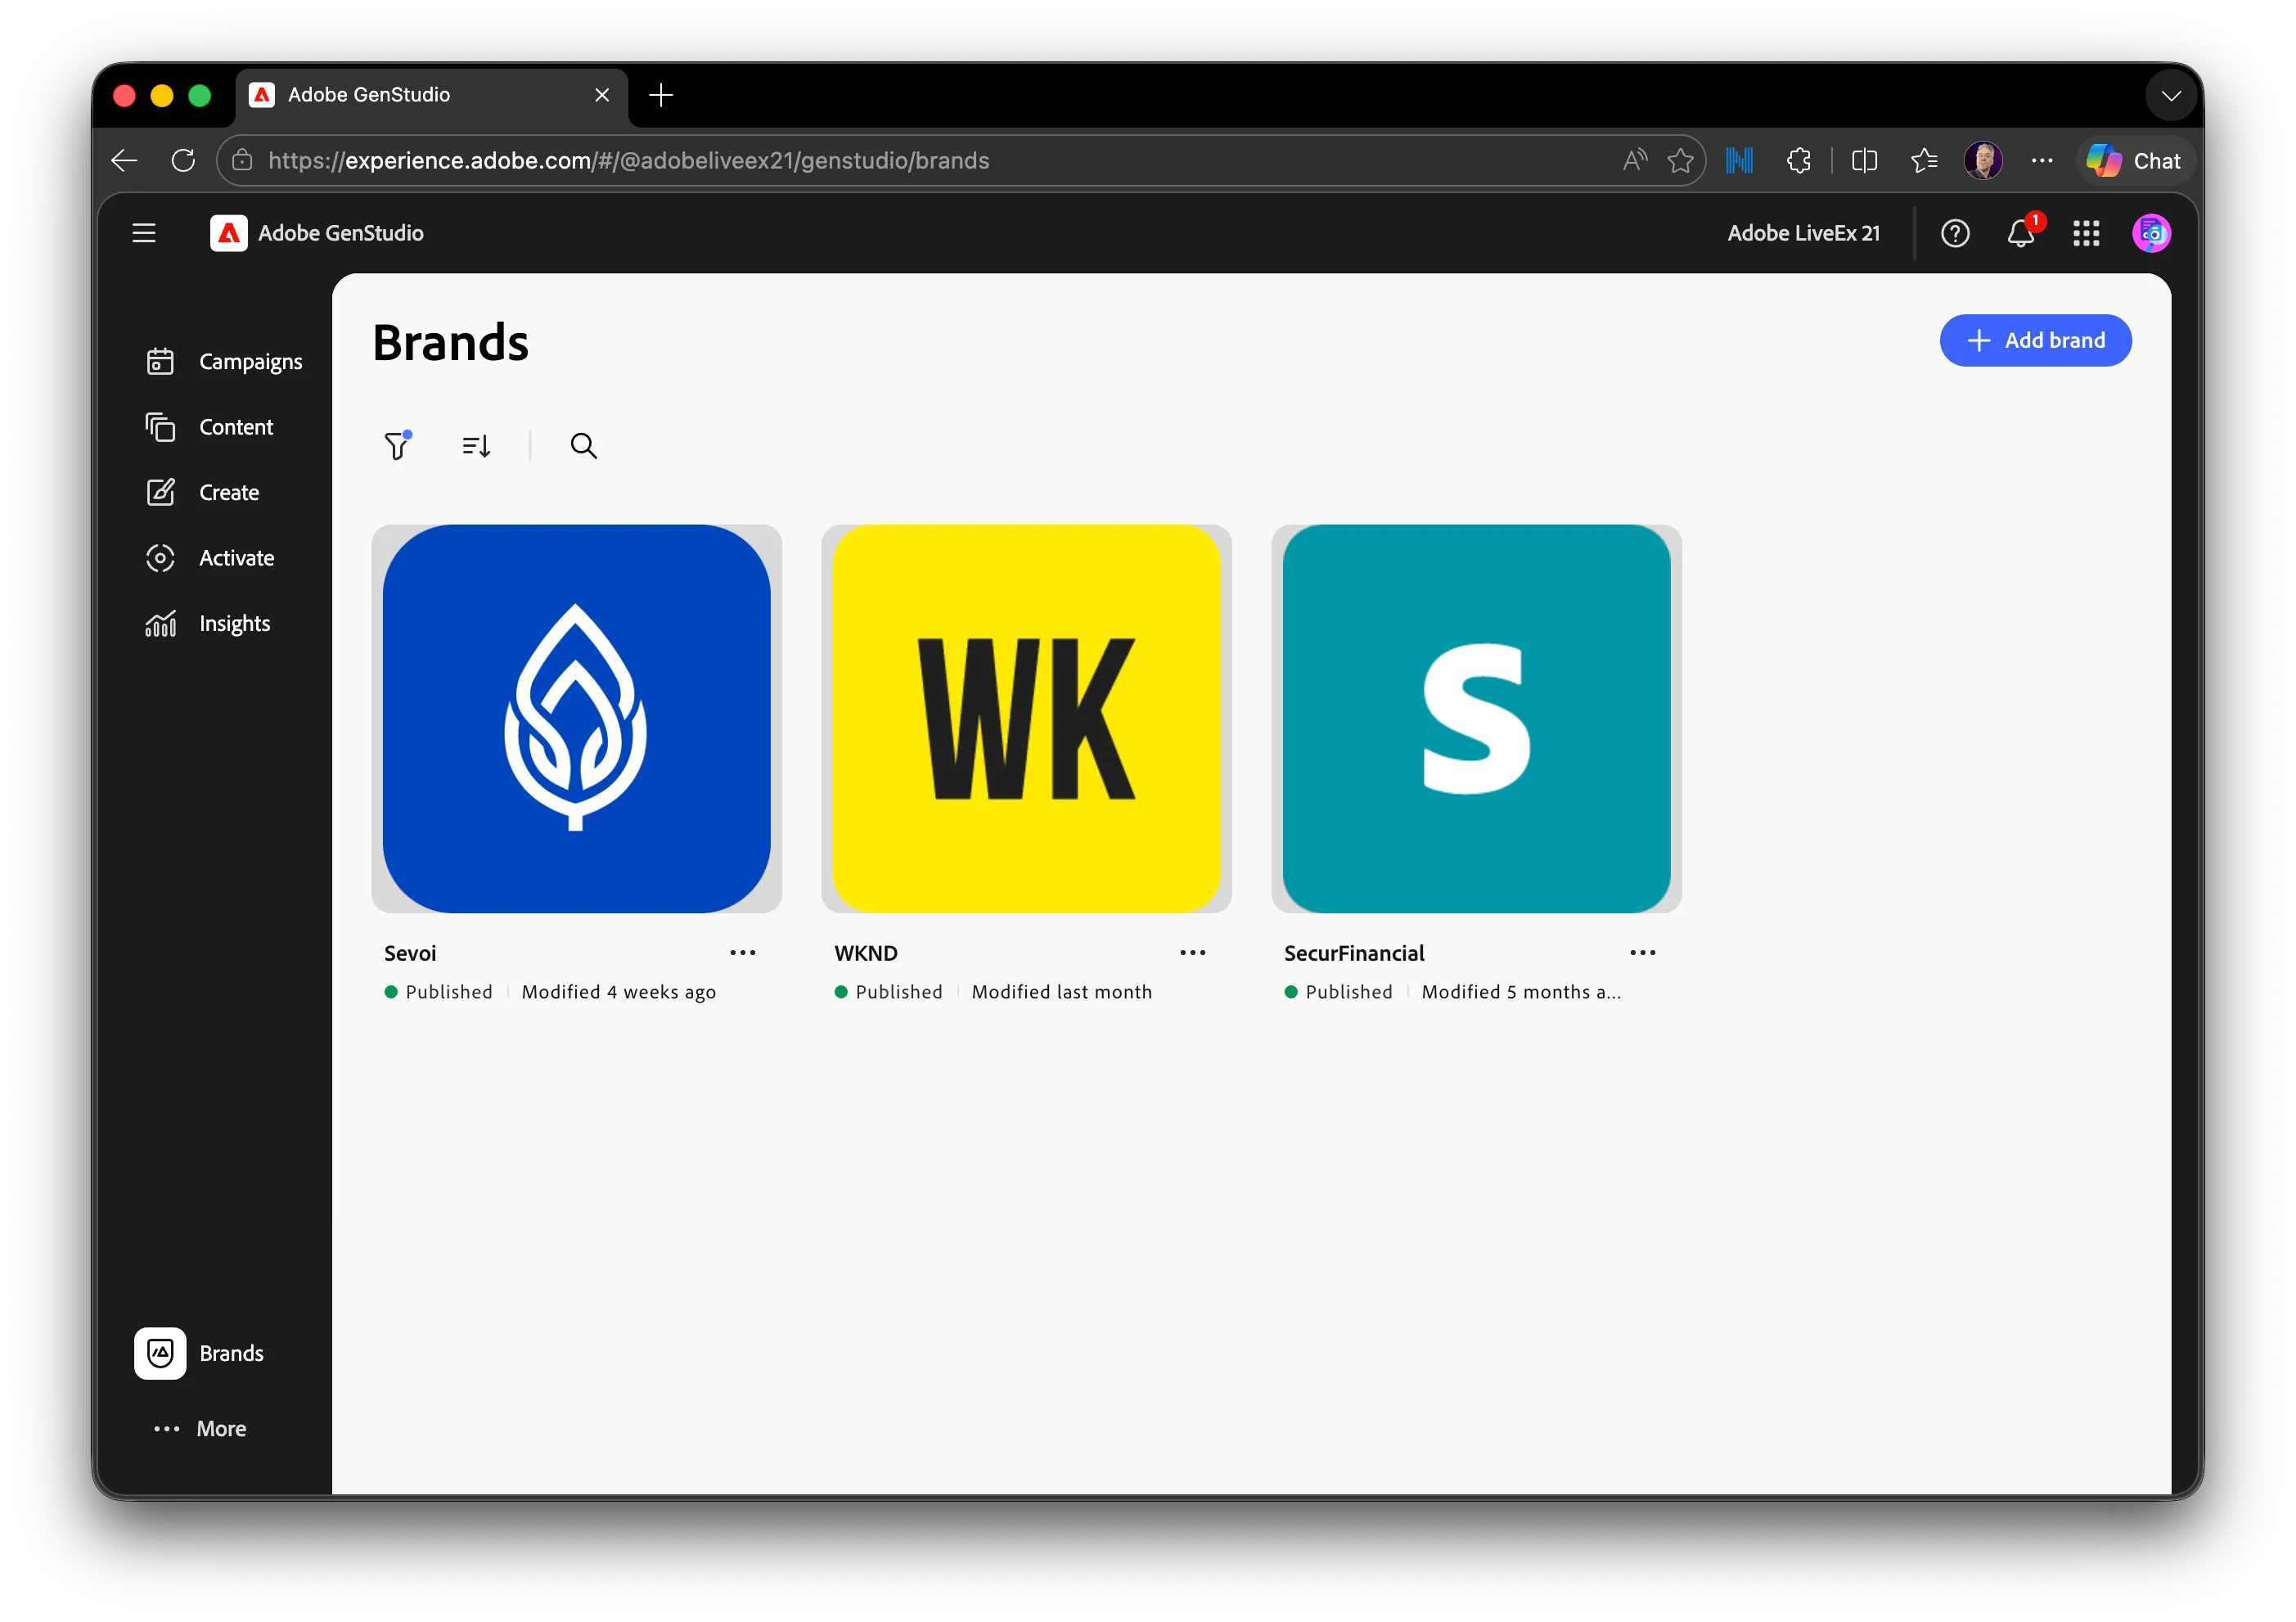View Insights in the sidebar
Image resolution: width=2296 pixels, height=1622 pixels.
point(208,623)
